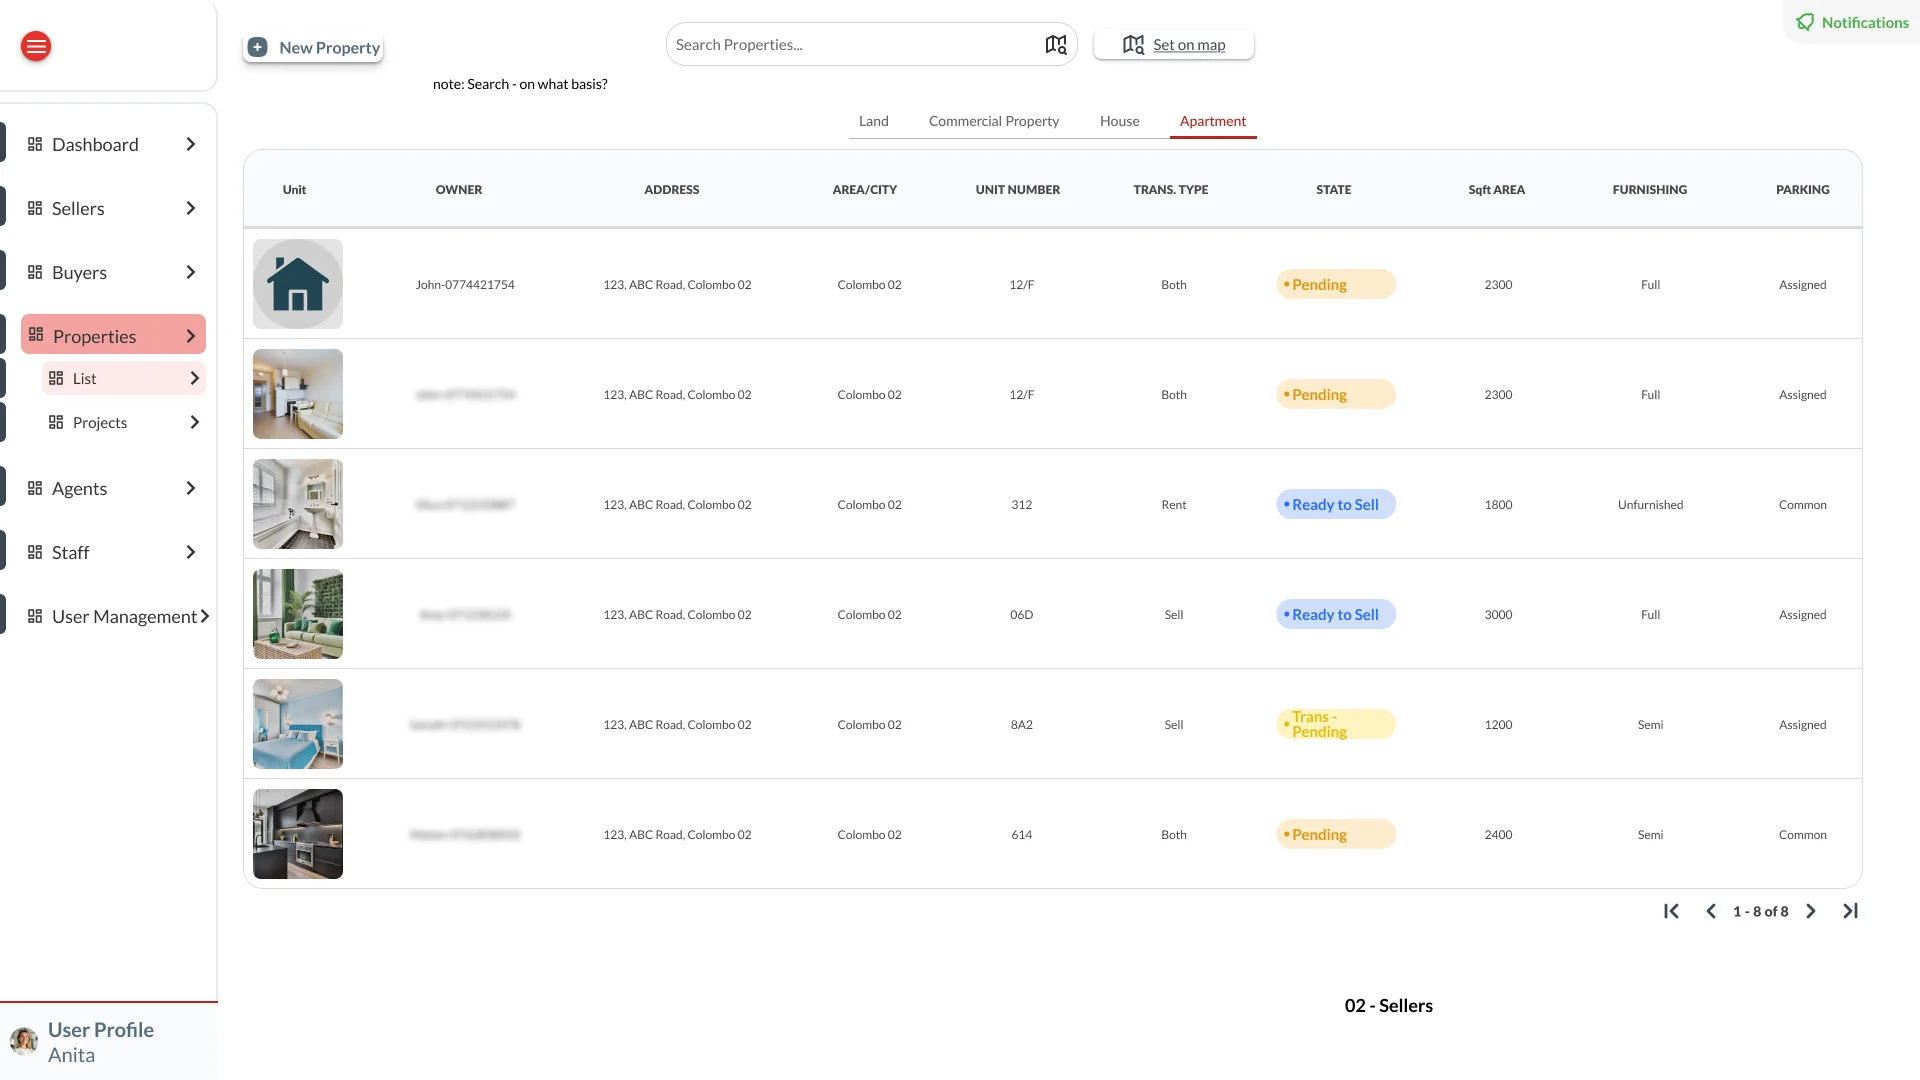The width and height of the screenshot is (1920, 1080).
Task: Expand the Agents menu chevron
Action: [x=191, y=488]
